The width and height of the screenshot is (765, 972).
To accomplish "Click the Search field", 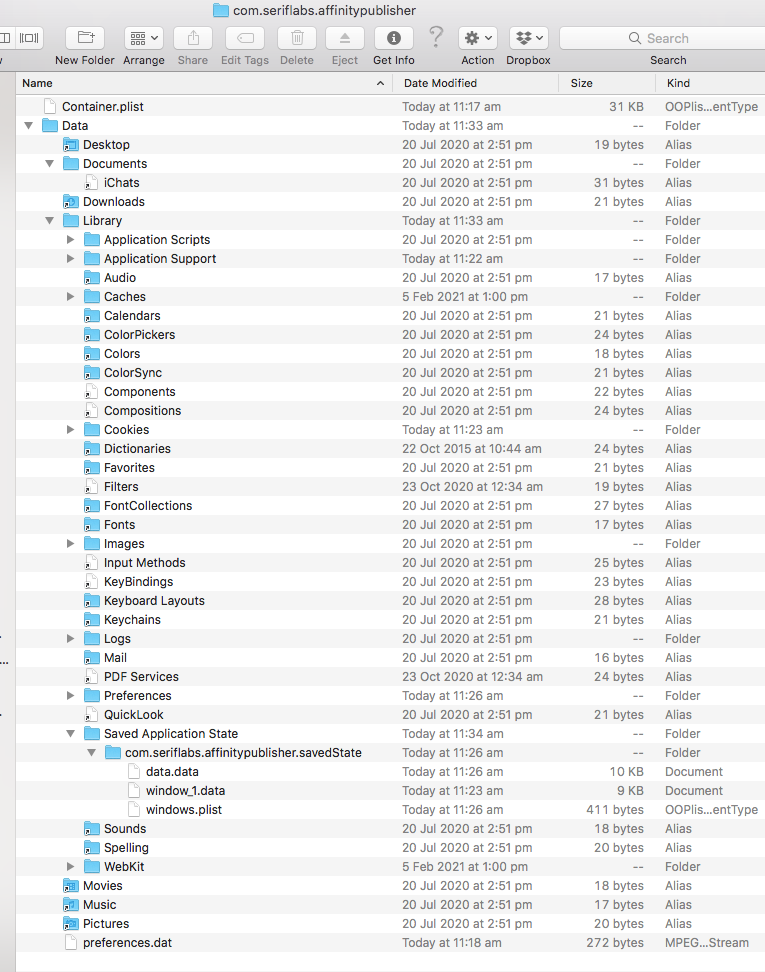I will [x=662, y=38].
